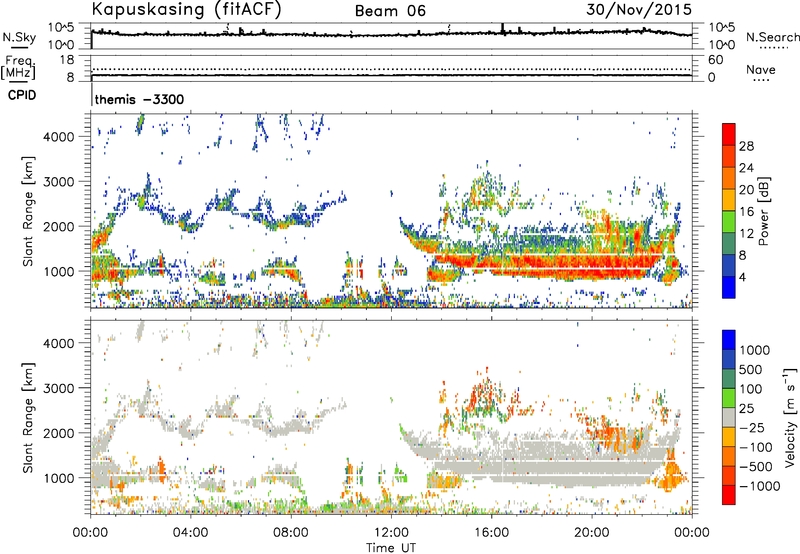This screenshot has height=554, width=800.
Task: Click the "18" frequency axis tick
Action: tap(67, 60)
